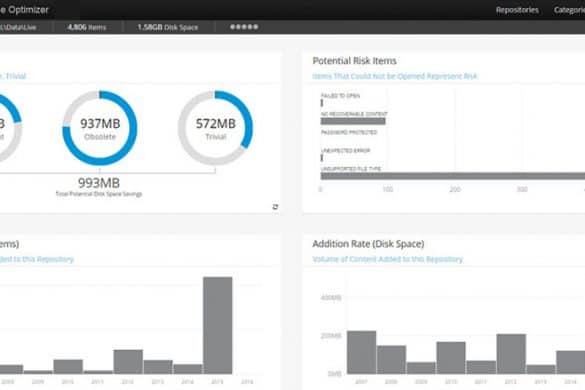The height and width of the screenshot is (390, 585).
Task: Click the 2009 bar in Disk Space chart
Action: coord(421,368)
